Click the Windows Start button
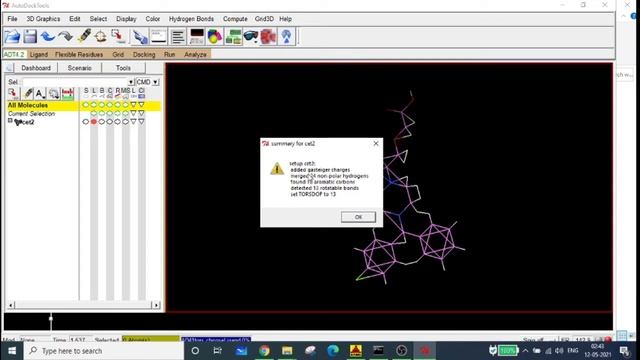The width and height of the screenshot is (640, 360). pos(12,351)
